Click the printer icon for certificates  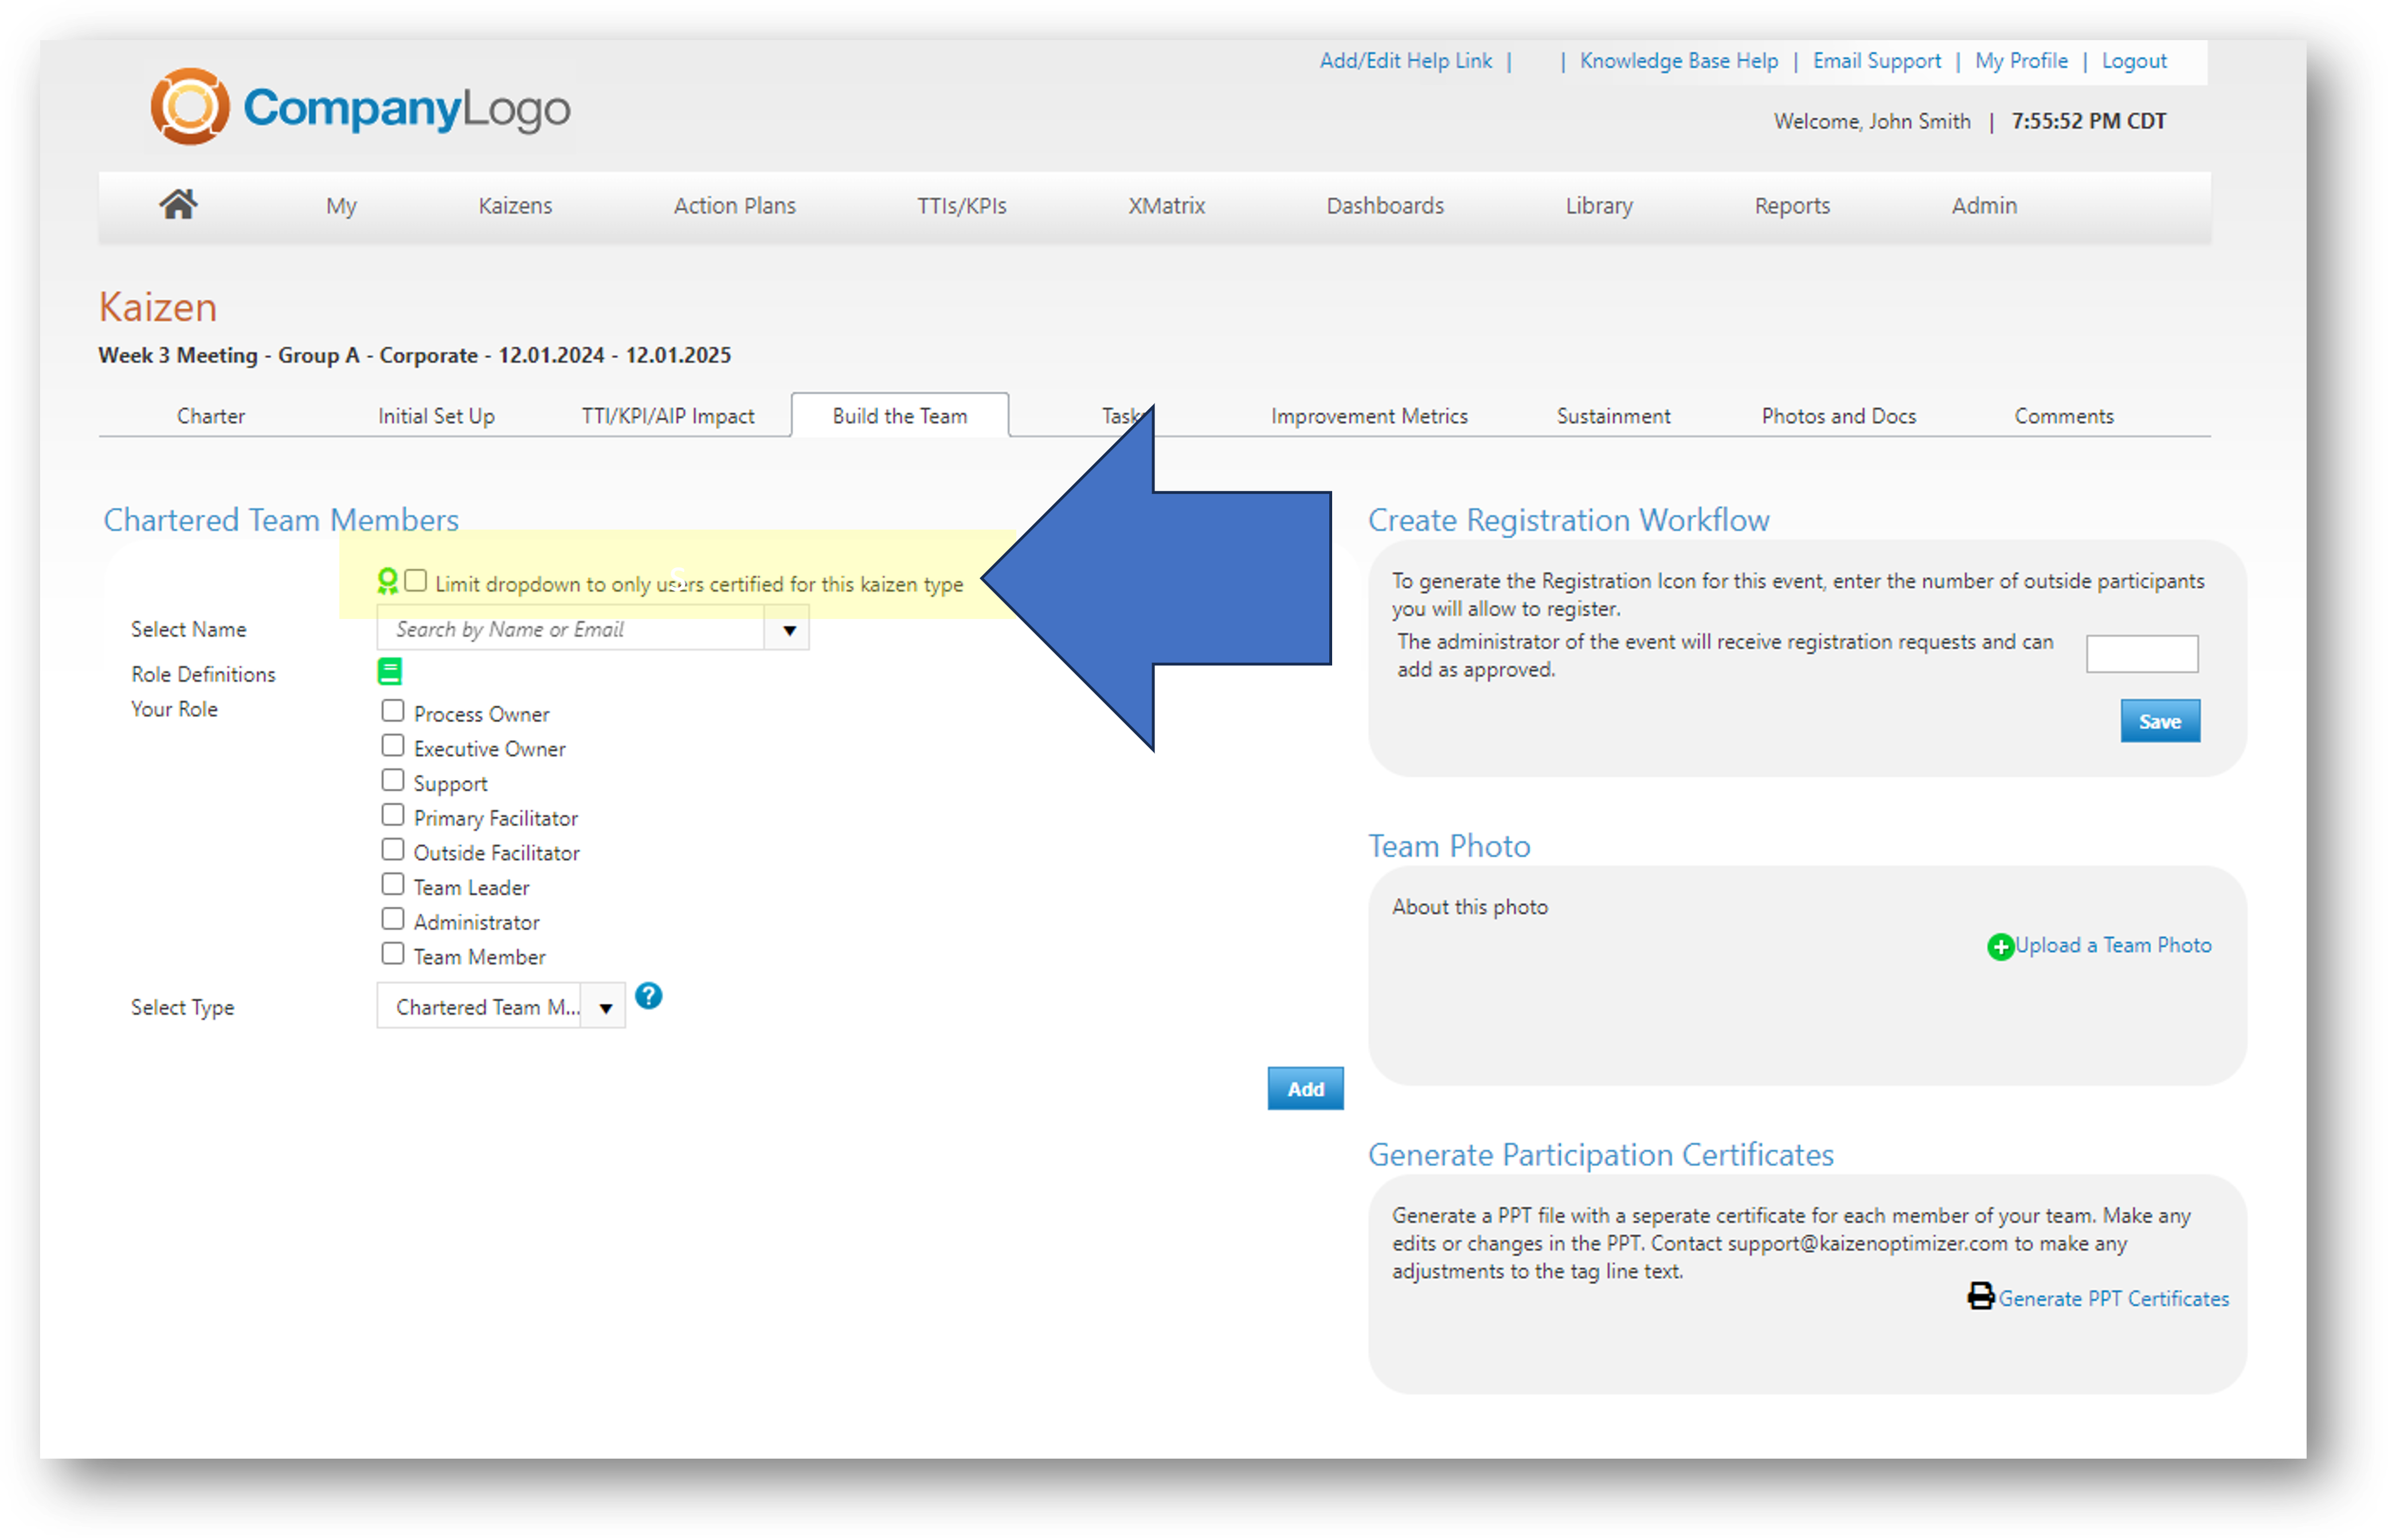click(x=1981, y=1297)
